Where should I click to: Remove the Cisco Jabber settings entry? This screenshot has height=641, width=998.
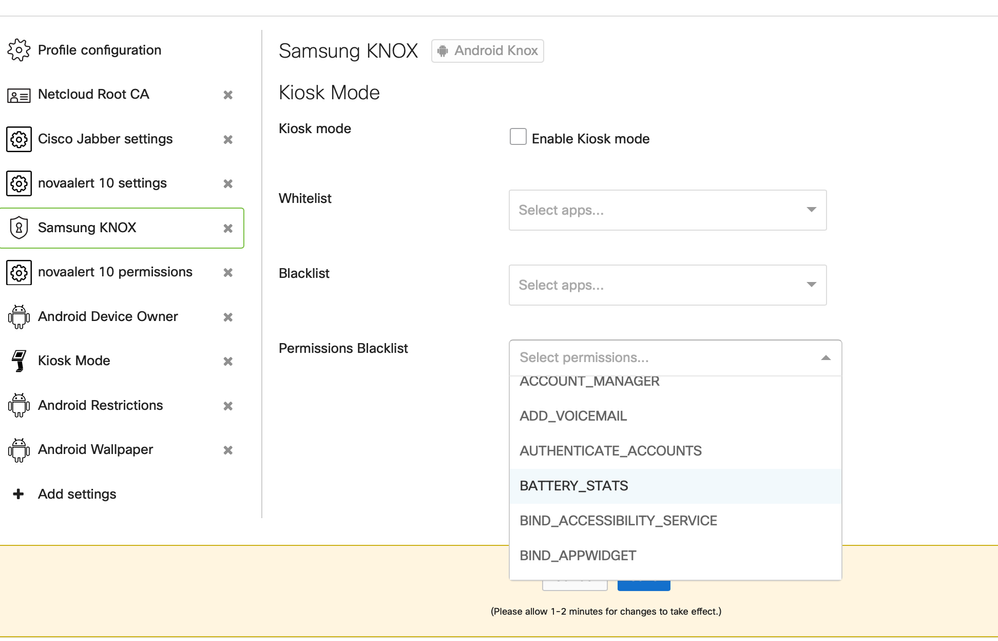228,139
